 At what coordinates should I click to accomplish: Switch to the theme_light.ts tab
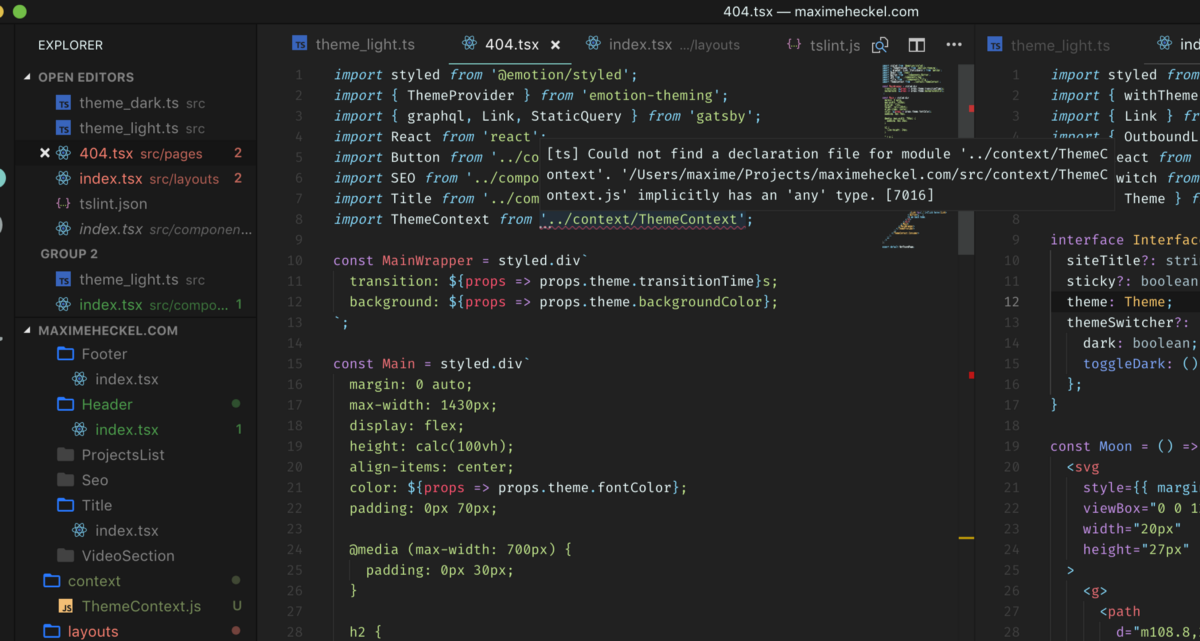tap(365, 44)
